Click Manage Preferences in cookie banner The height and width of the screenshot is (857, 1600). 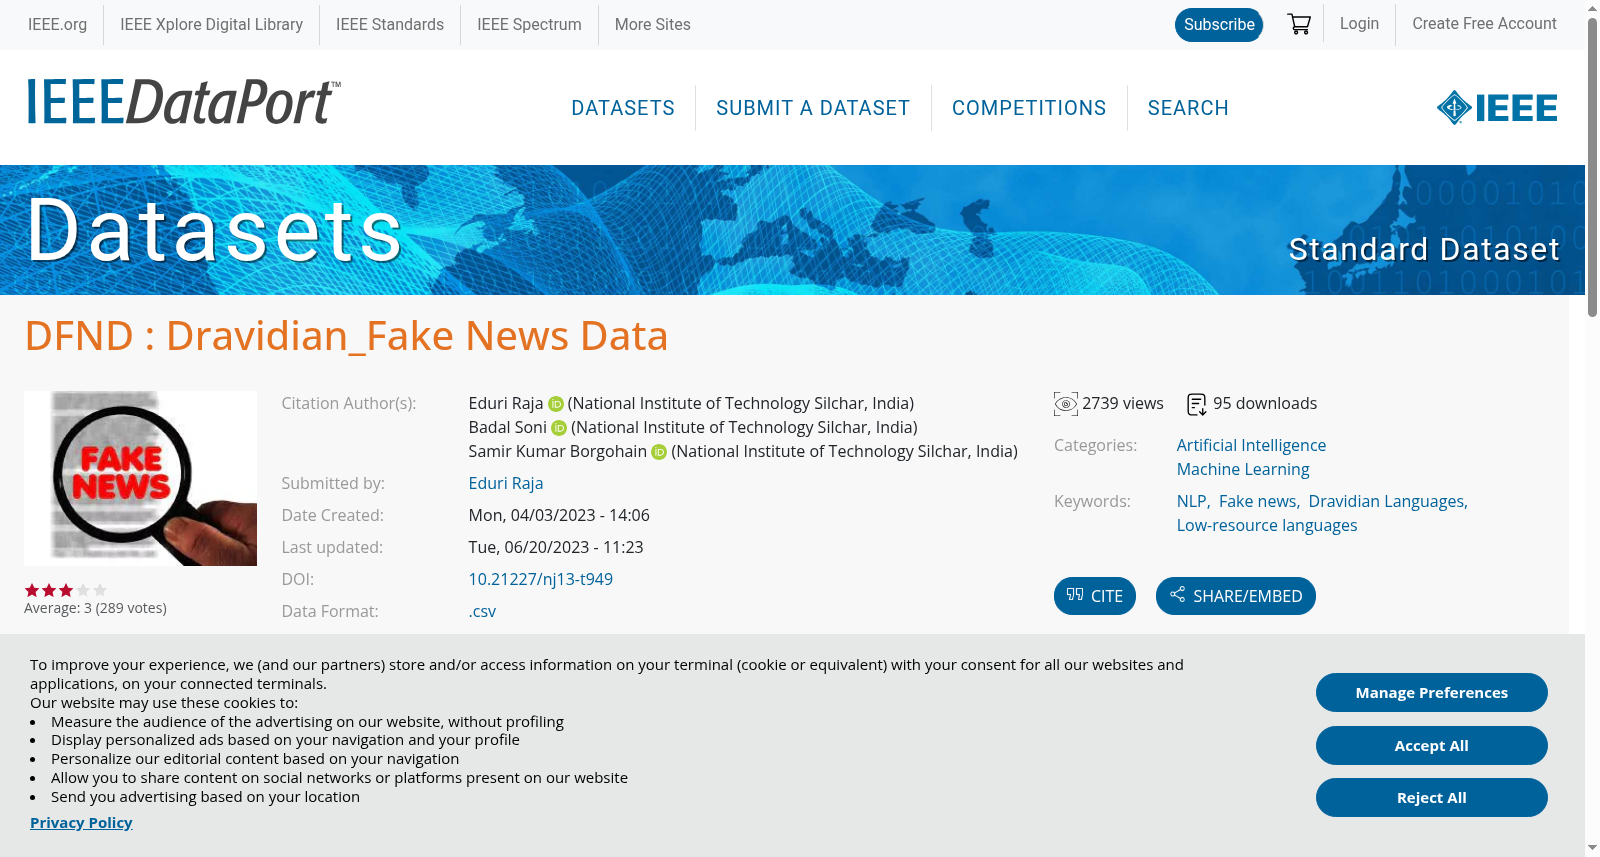coord(1432,693)
